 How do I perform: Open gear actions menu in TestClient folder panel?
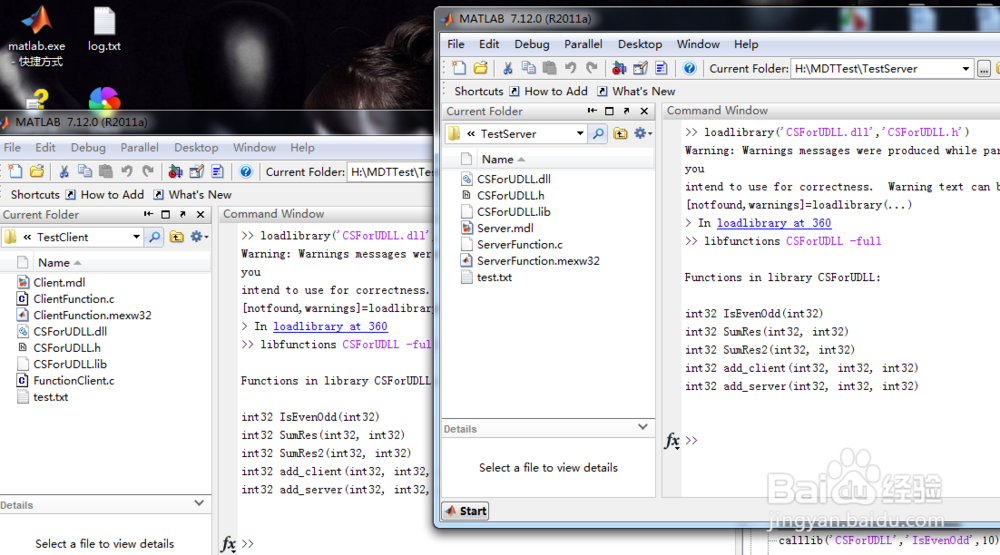pos(198,237)
